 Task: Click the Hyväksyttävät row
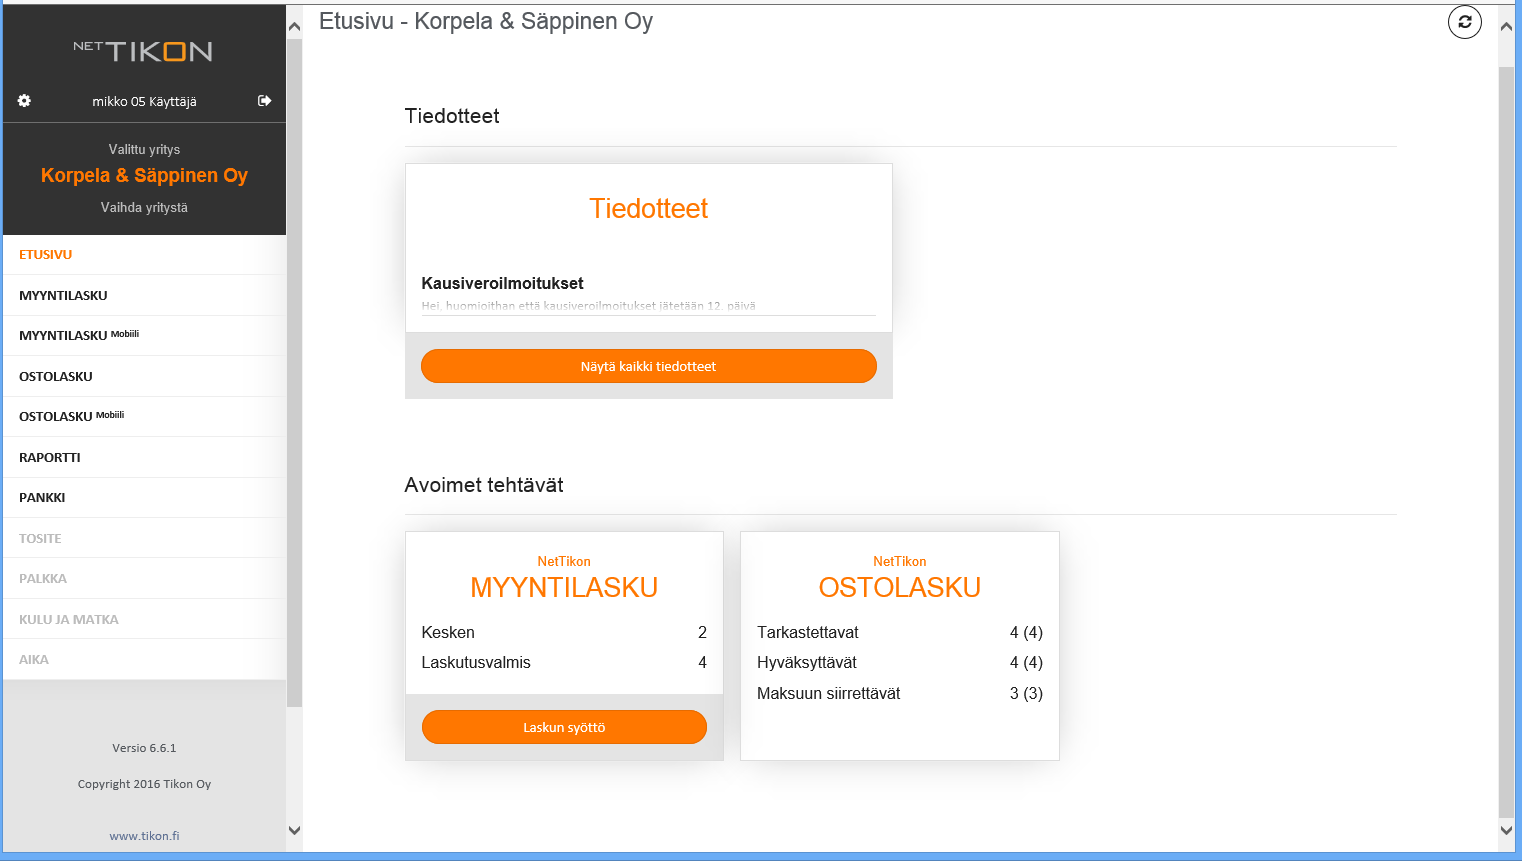point(900,662)
